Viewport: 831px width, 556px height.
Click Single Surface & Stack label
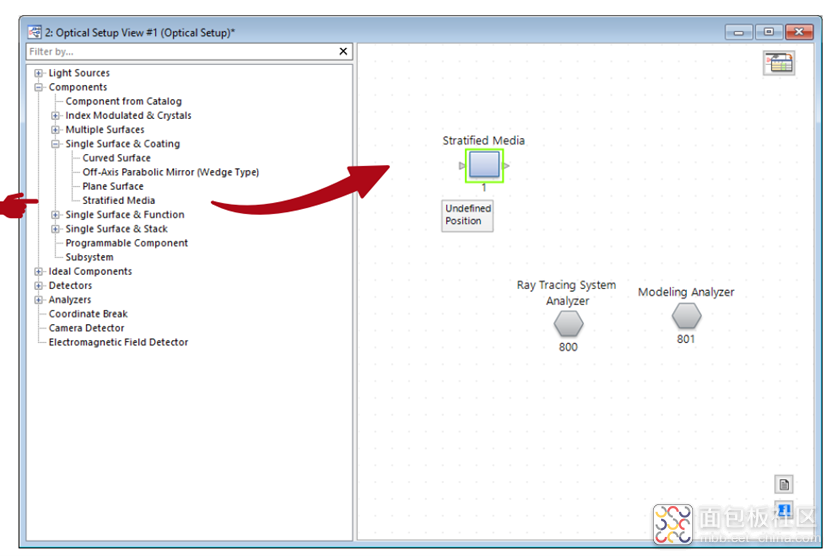[x=117, y=229]
